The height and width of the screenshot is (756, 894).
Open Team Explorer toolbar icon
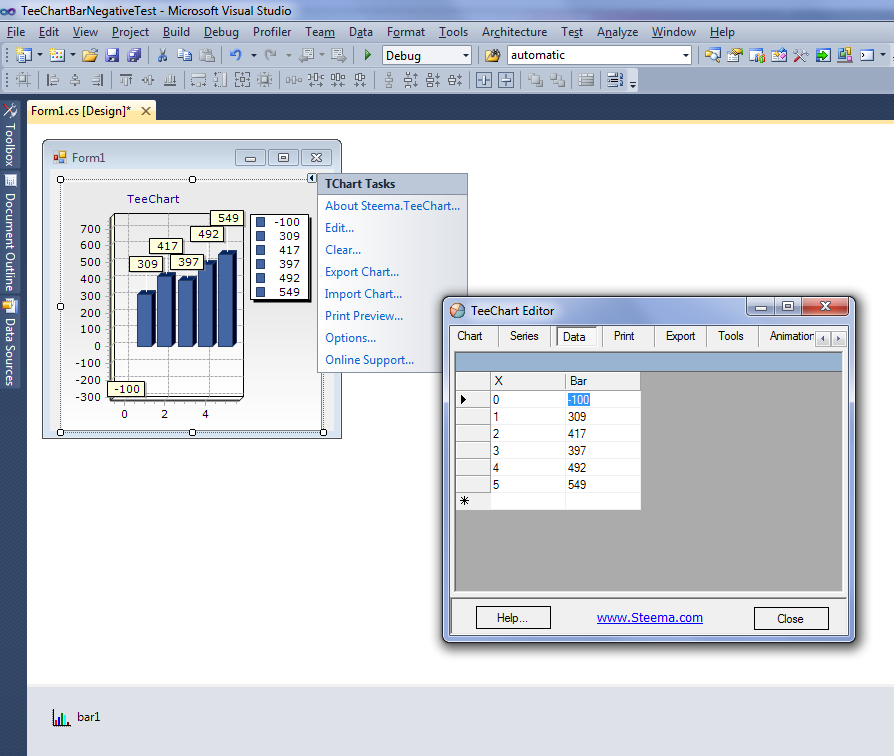tap(757, 55)
